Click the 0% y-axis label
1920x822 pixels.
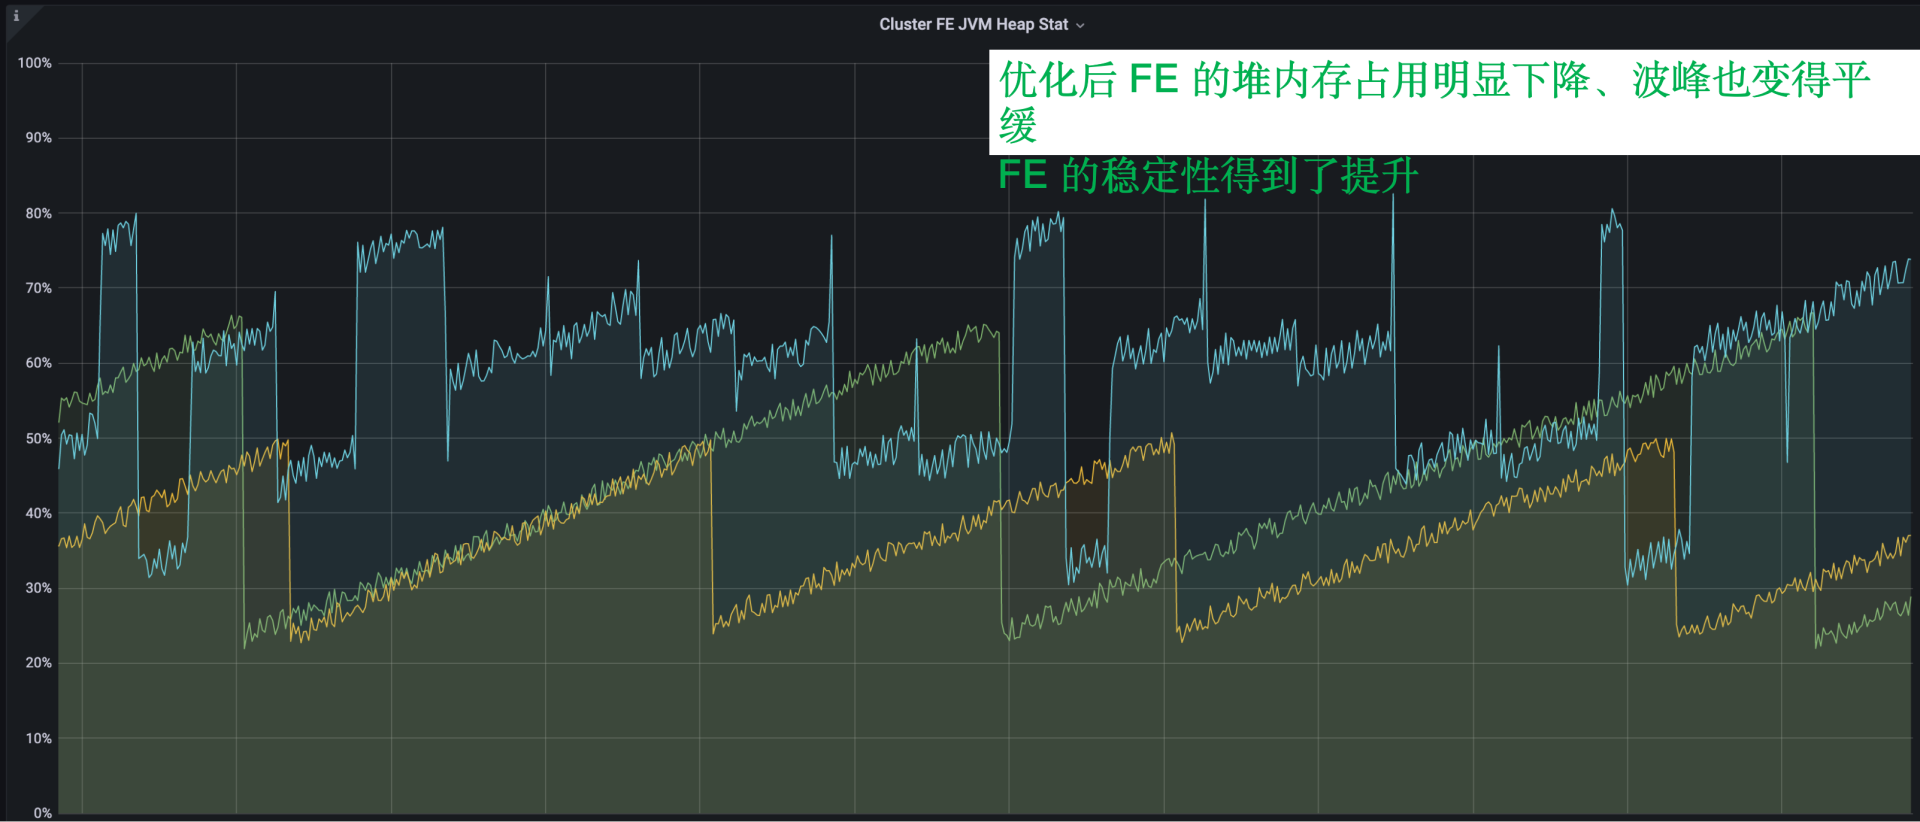[x=42, y=813]
